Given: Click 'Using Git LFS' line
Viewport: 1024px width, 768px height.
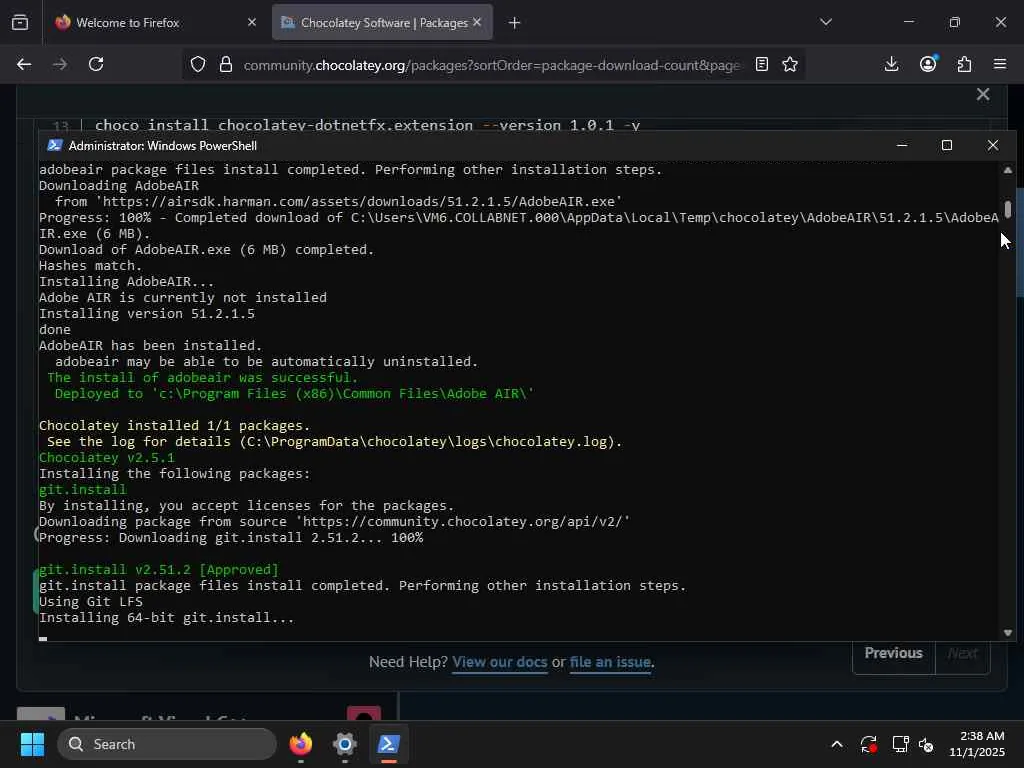Looking at the screenshot, I should tap(91, 601).
